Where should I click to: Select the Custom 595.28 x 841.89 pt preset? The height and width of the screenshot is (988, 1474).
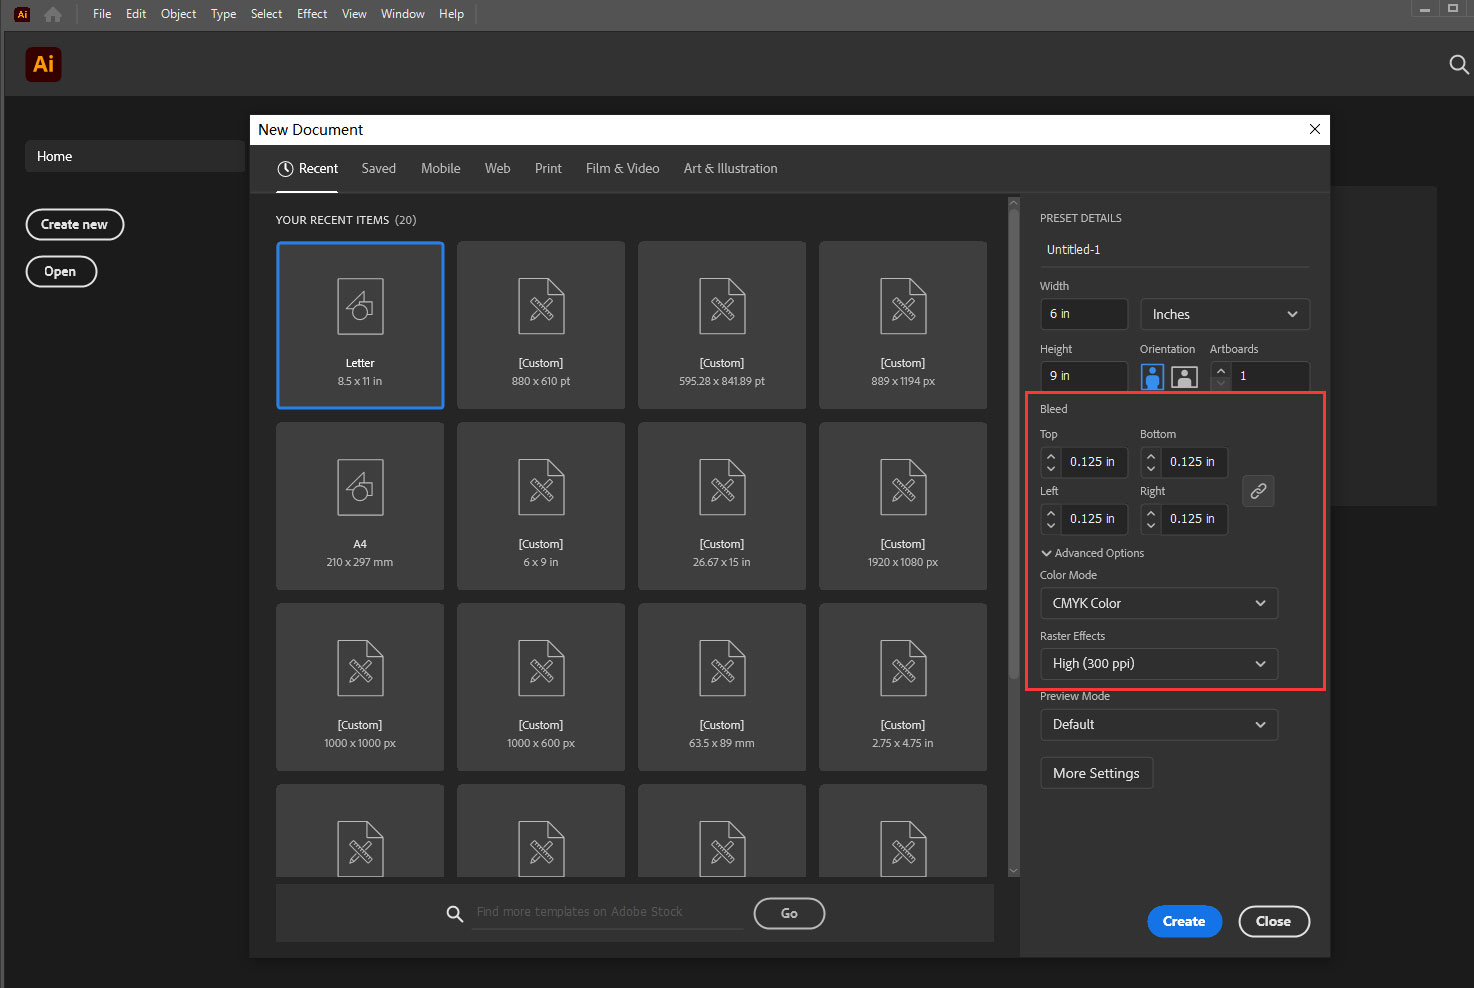pyautogui.click(x=722, y=325)
